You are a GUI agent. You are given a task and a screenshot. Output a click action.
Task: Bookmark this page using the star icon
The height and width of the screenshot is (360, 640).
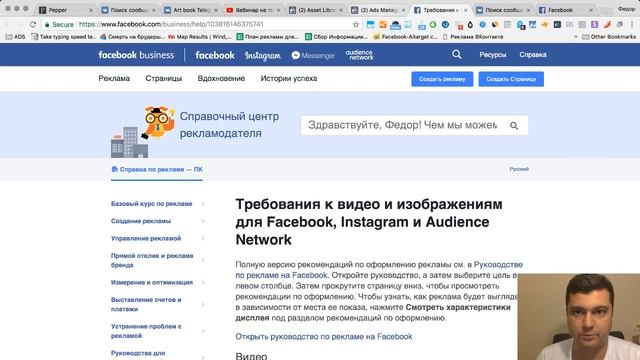pyautogui.click(x=356, y=24)
